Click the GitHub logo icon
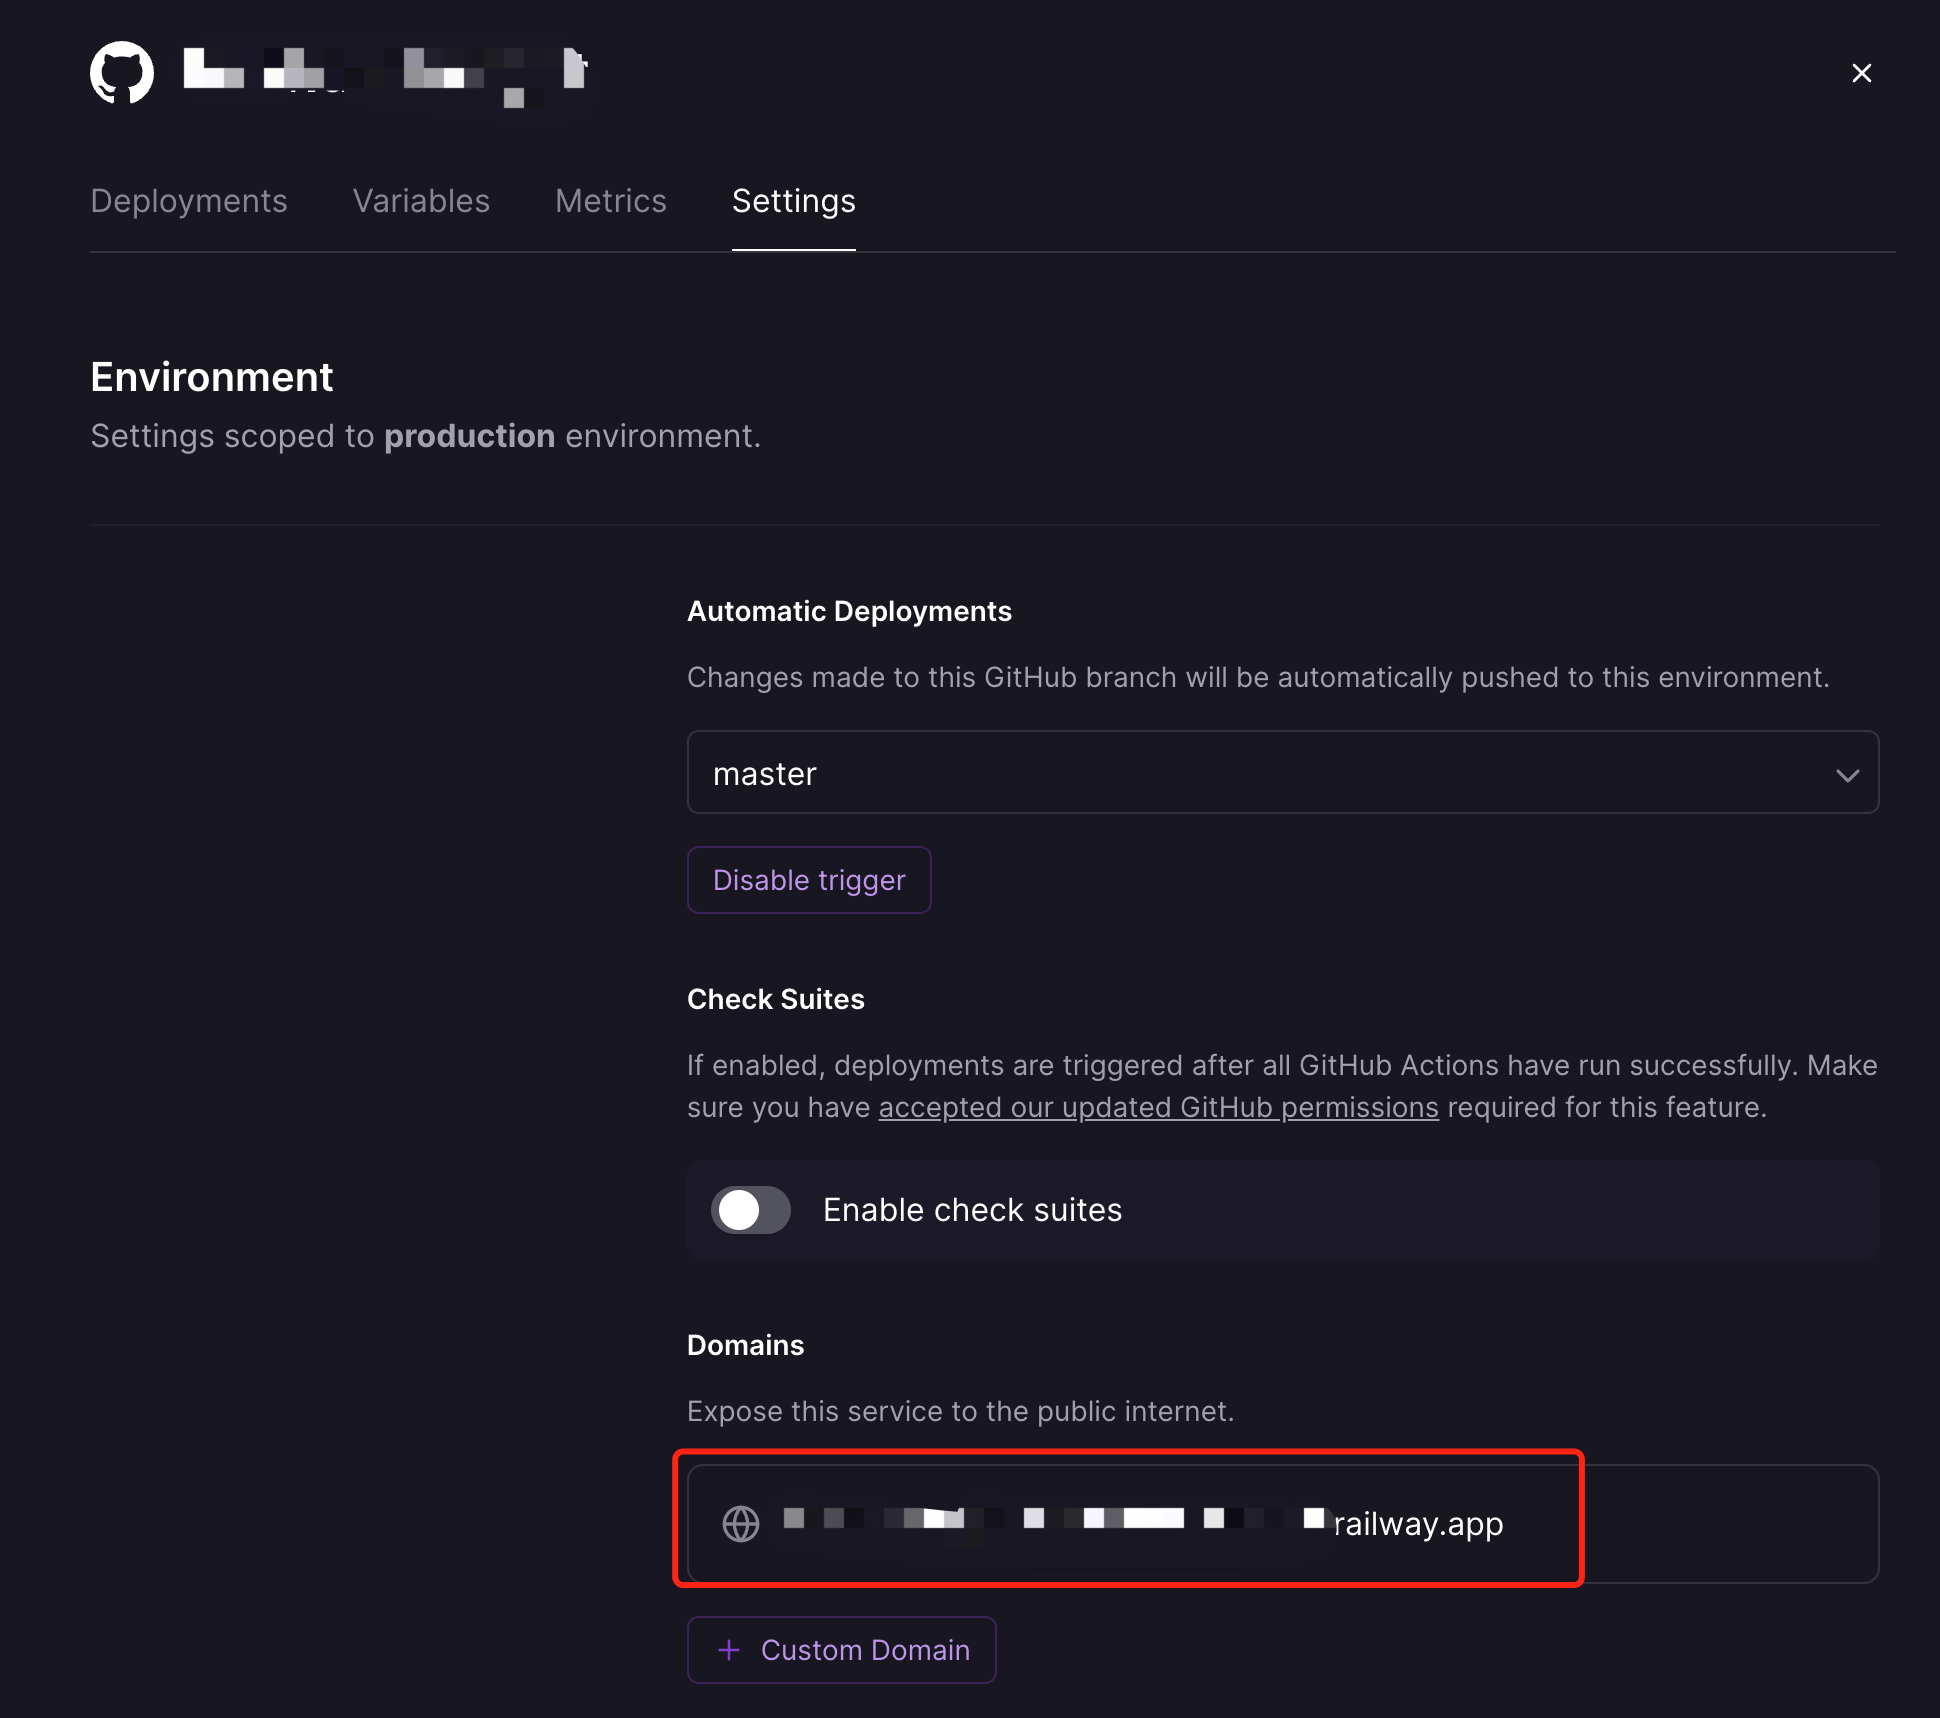This screenshot has width=1940, height=1718. point(122,72)
